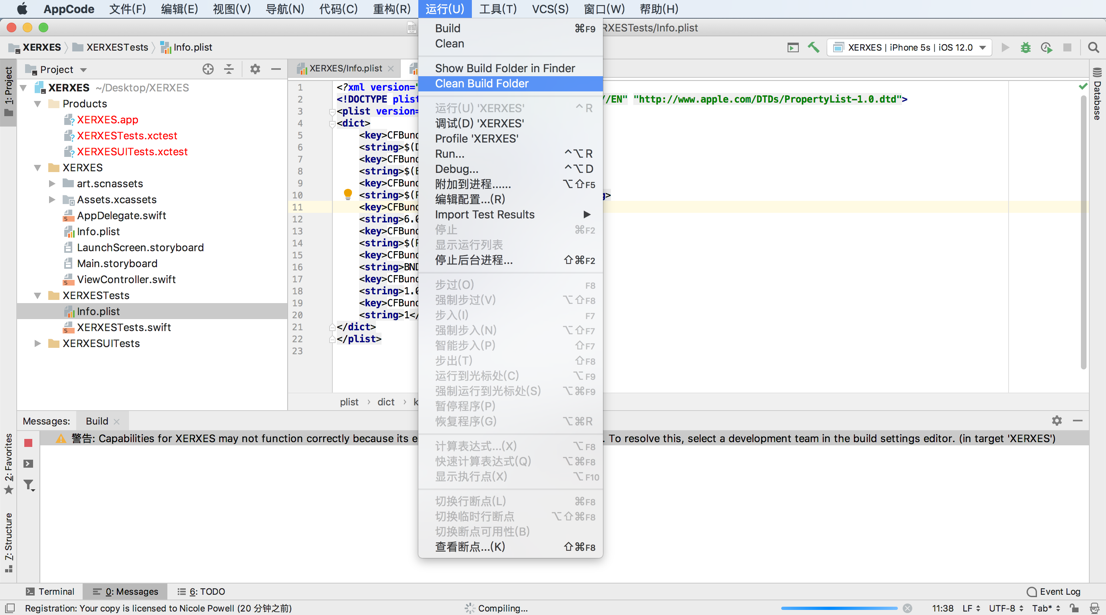
Task: Click the XERXESTests breadcrumb in navigation bar
Action: [111, 47]
